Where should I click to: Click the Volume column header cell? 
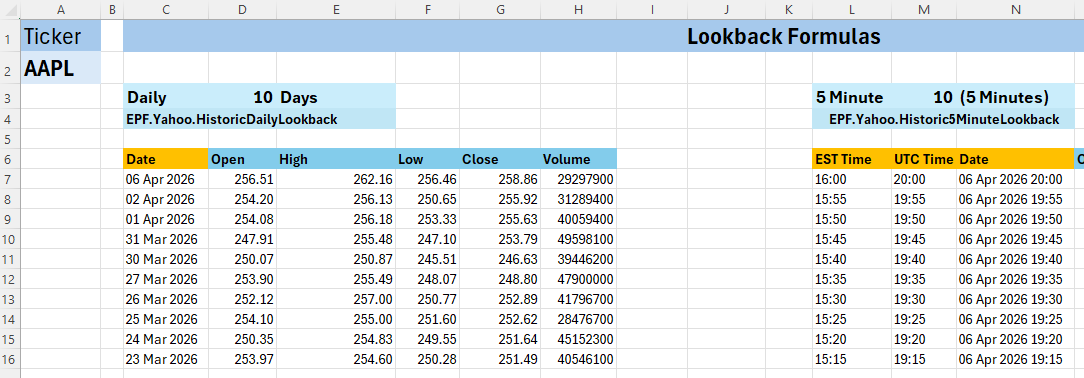pos(579,160)
